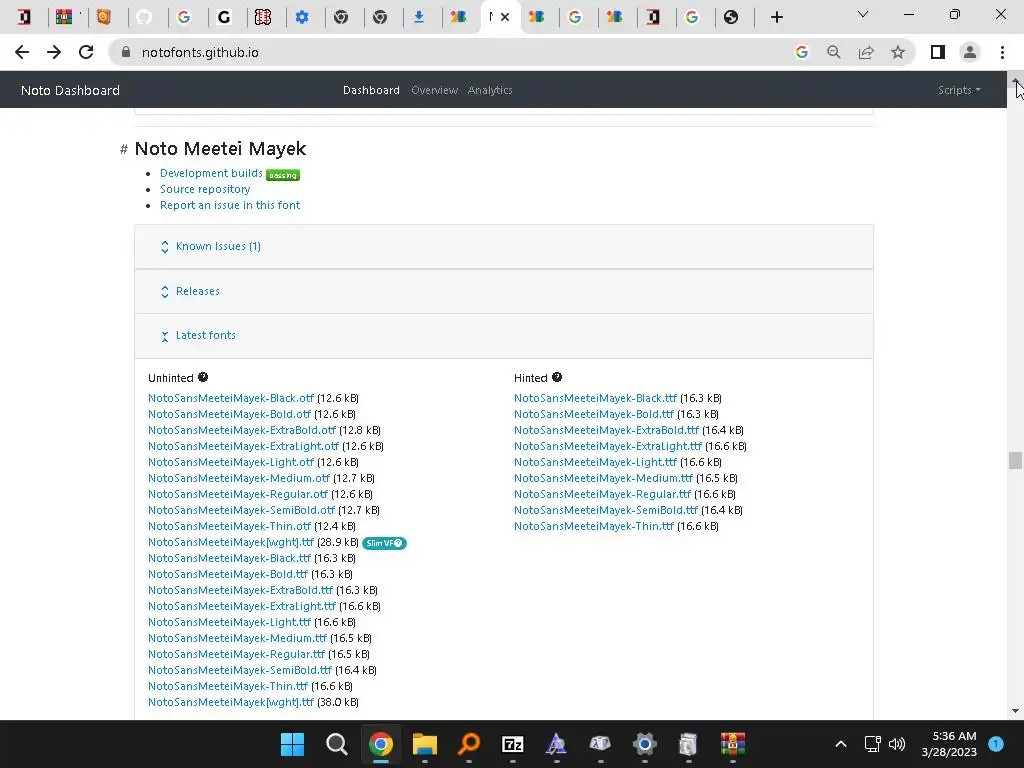
Task: Open the Development builds link
Action: pyautogui.click(x=211, y=173)
